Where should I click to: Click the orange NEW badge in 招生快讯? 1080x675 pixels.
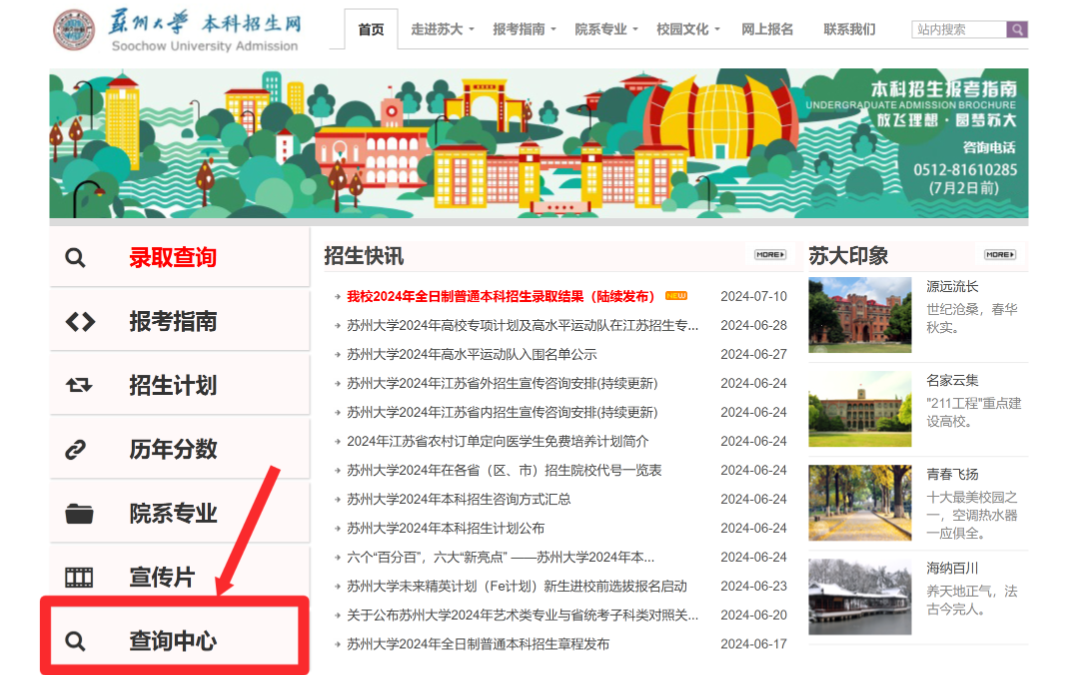click(x=676, y=295)
